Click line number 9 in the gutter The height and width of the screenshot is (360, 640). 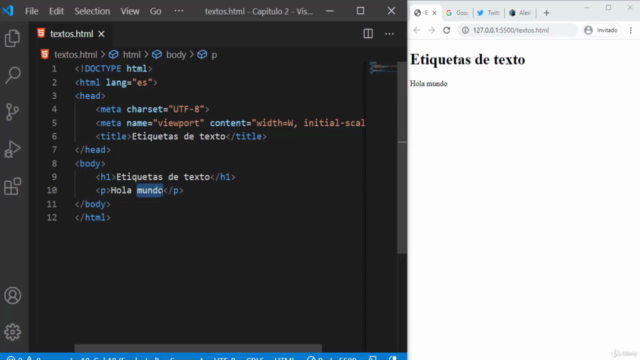click(x=54, y=177)
